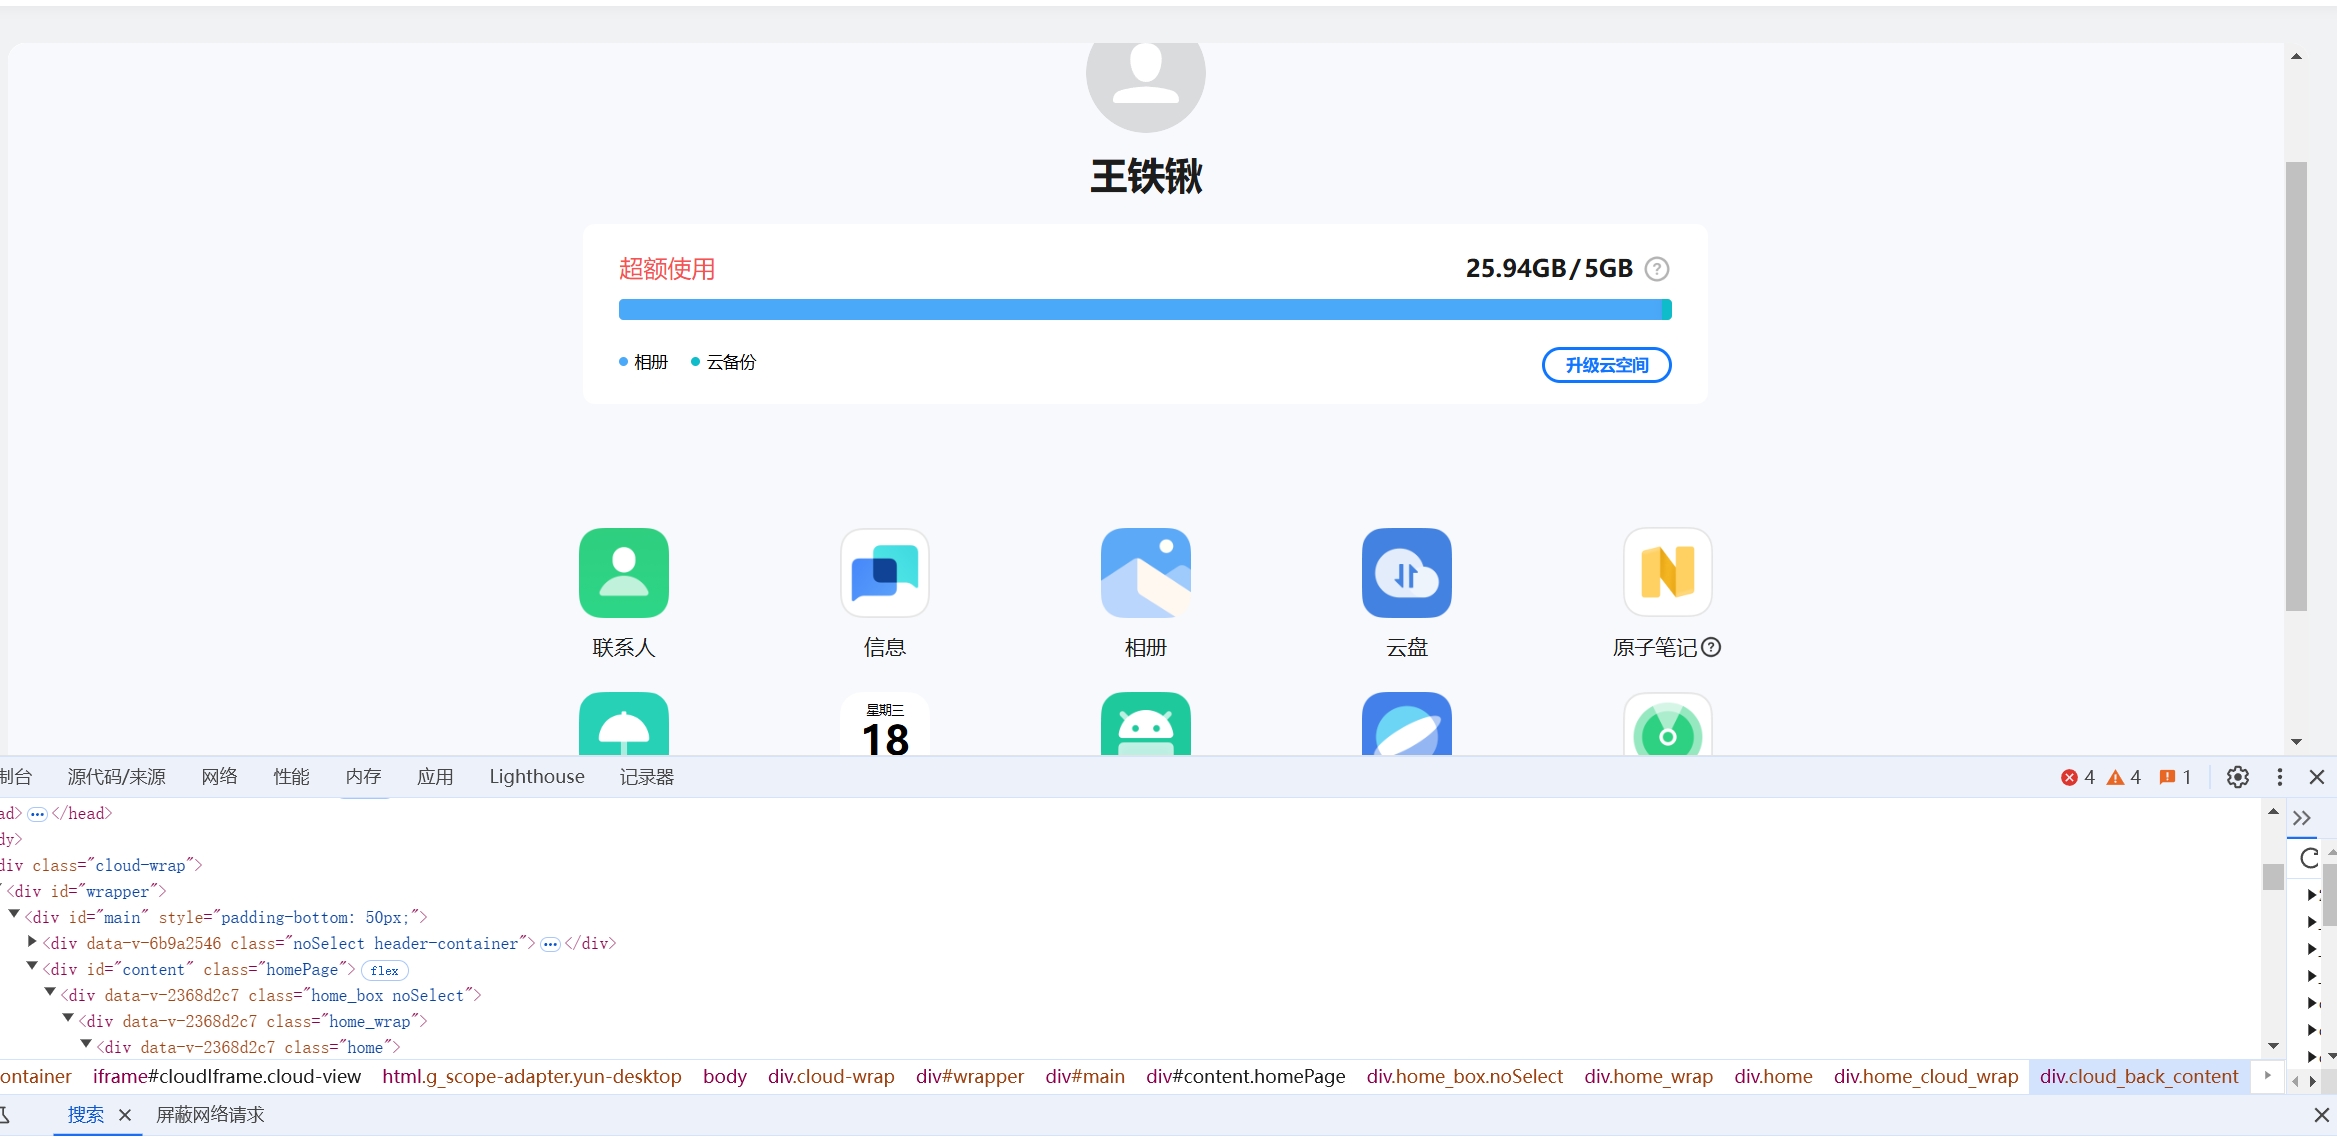This screenshot has height=1138, width=2337.
Task: Select div#content.homePage breadcrumb
Action: [x=1246, y=1077]
